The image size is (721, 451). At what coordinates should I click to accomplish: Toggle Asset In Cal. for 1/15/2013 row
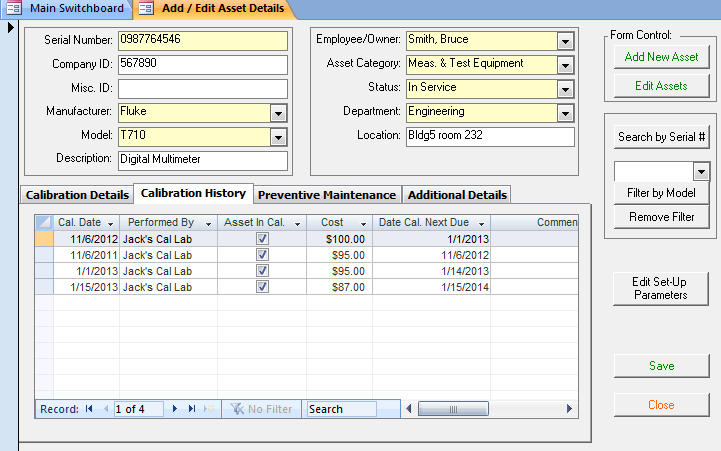point(263,287)
